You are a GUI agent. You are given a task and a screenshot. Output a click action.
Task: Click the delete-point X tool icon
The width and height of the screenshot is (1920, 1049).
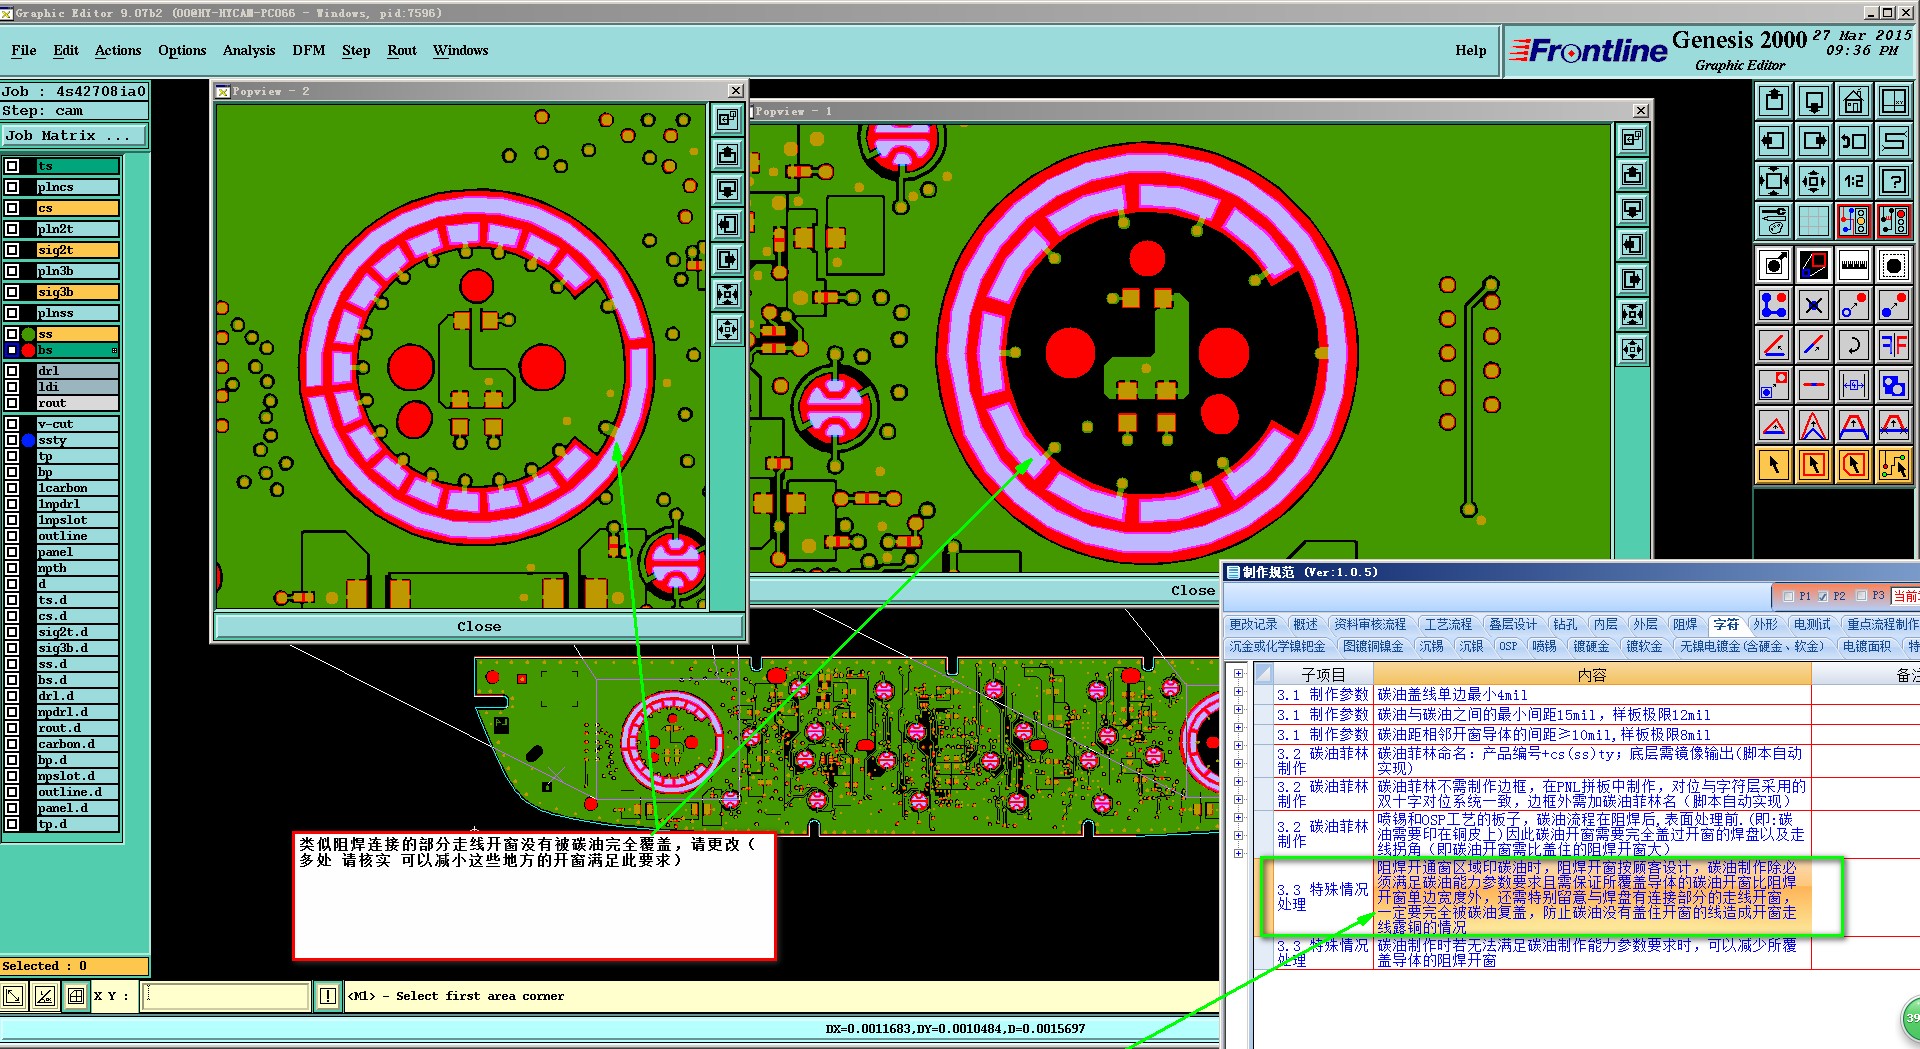(x=1814, y=305)
